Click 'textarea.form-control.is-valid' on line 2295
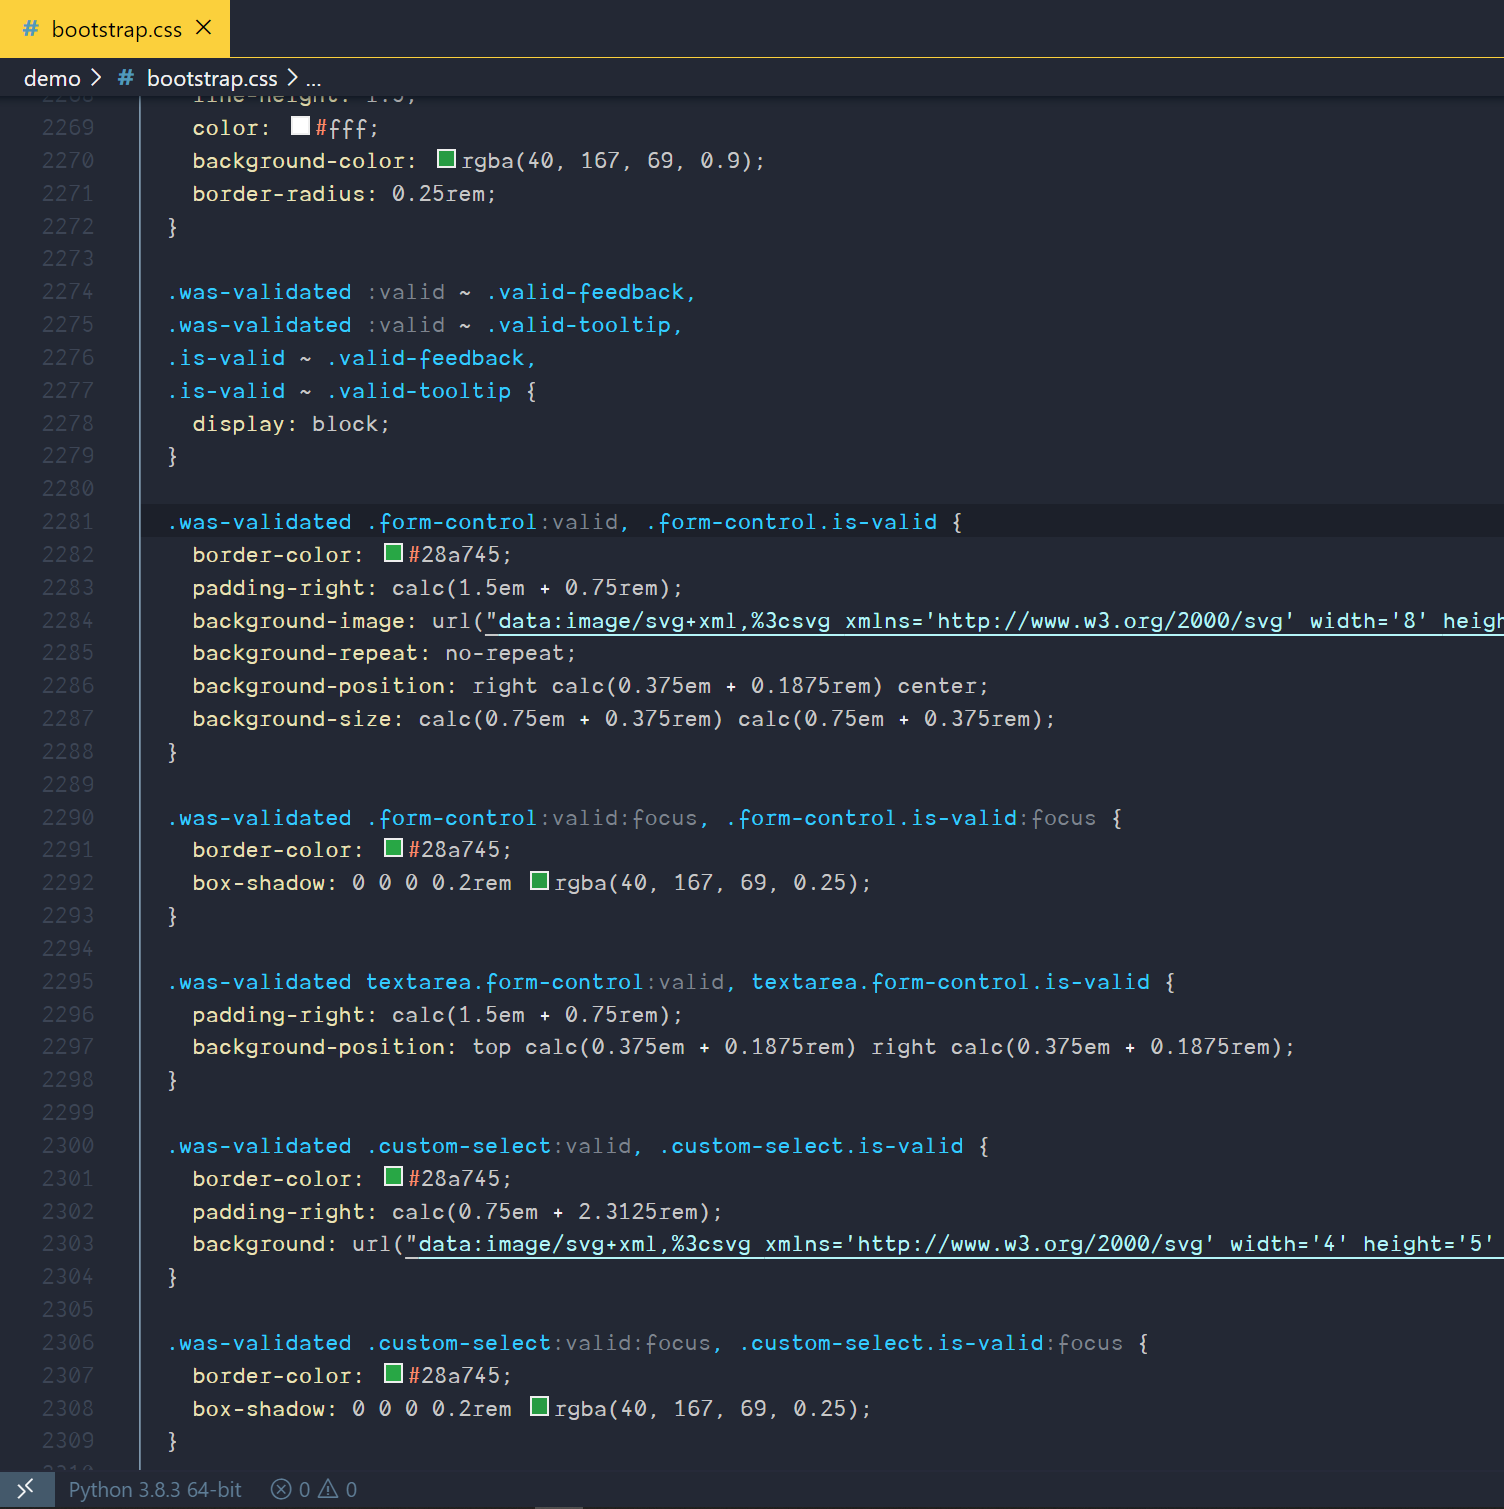 coord(950,982)
